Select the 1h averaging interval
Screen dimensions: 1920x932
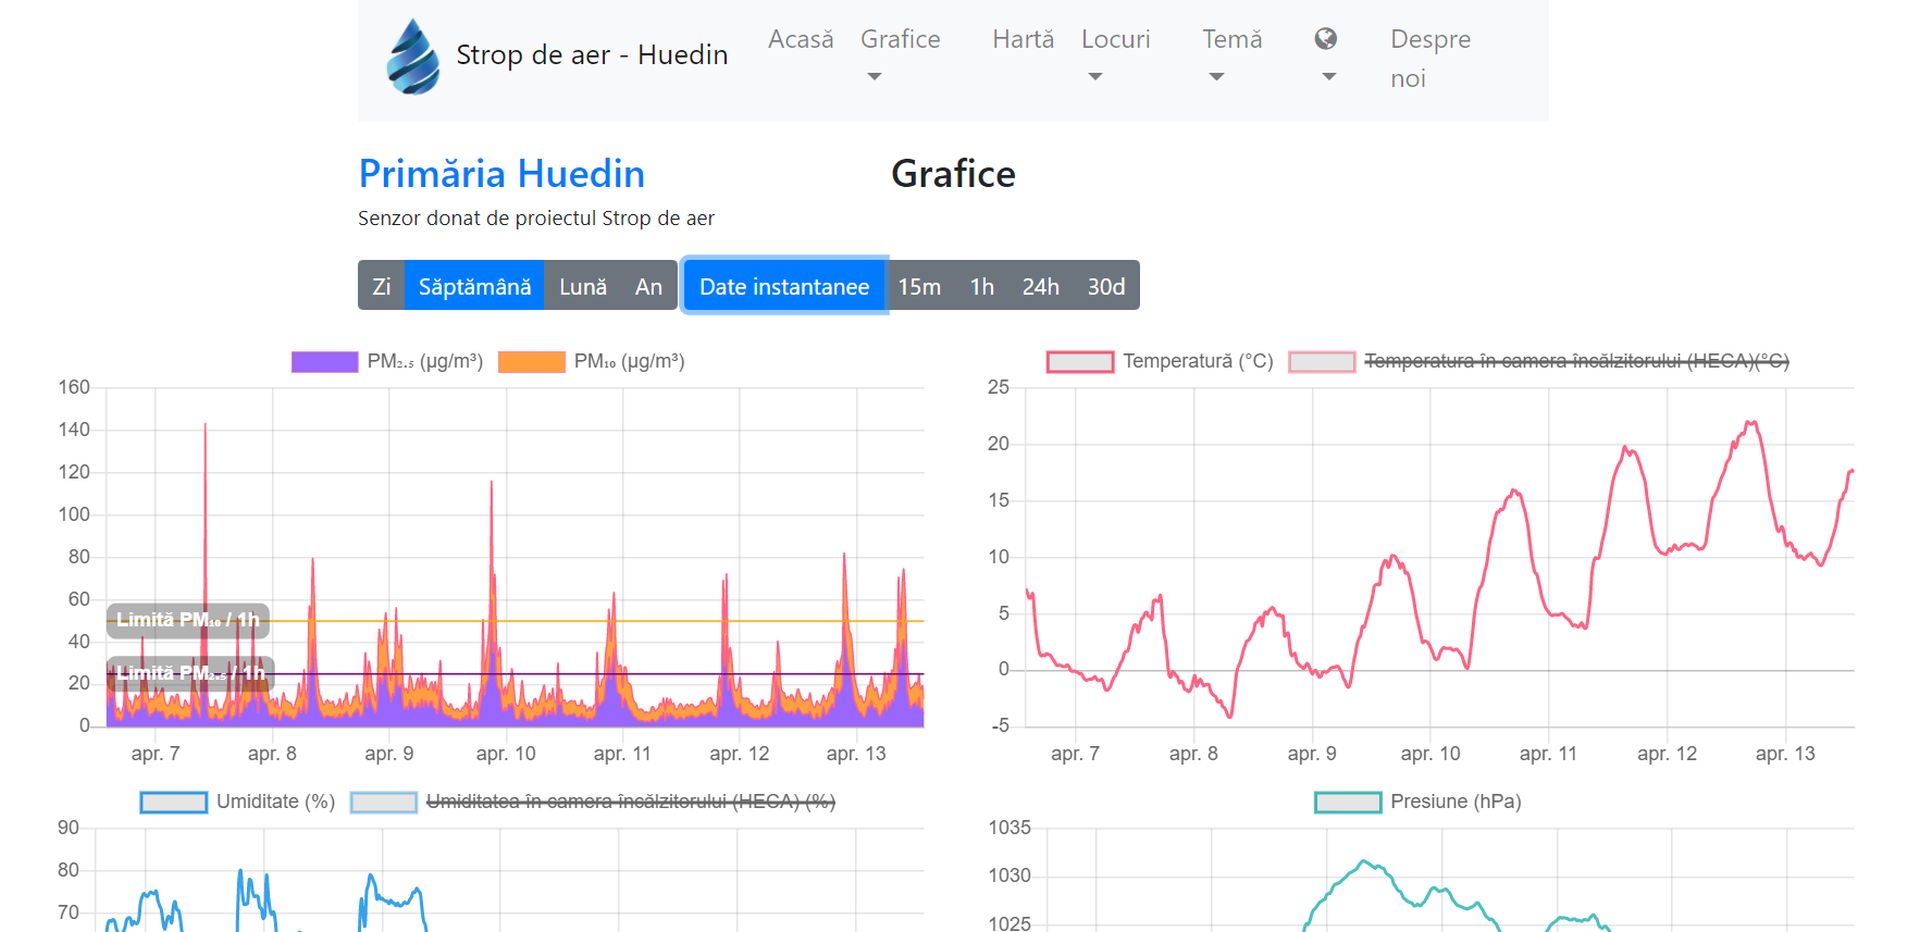click(x=982, y=286)
